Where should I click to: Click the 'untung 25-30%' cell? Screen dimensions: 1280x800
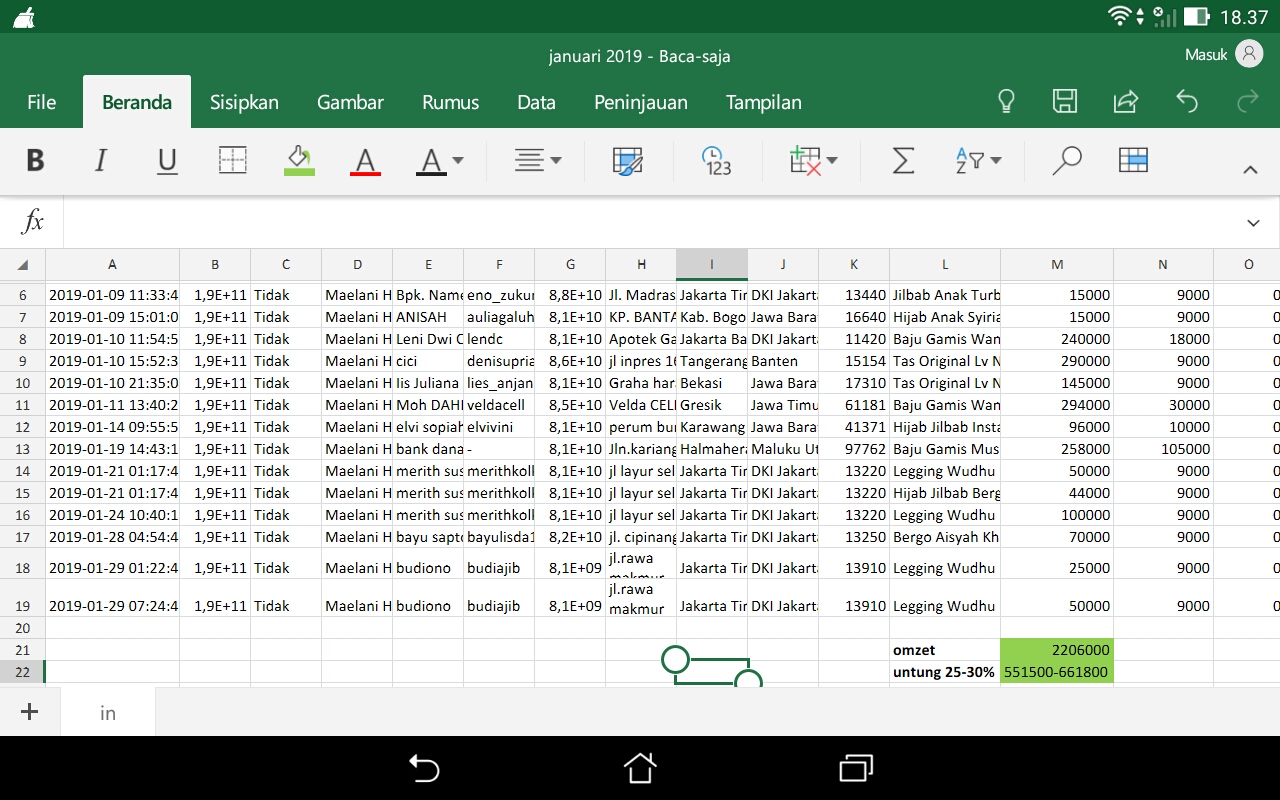click(x=945, y=672)
